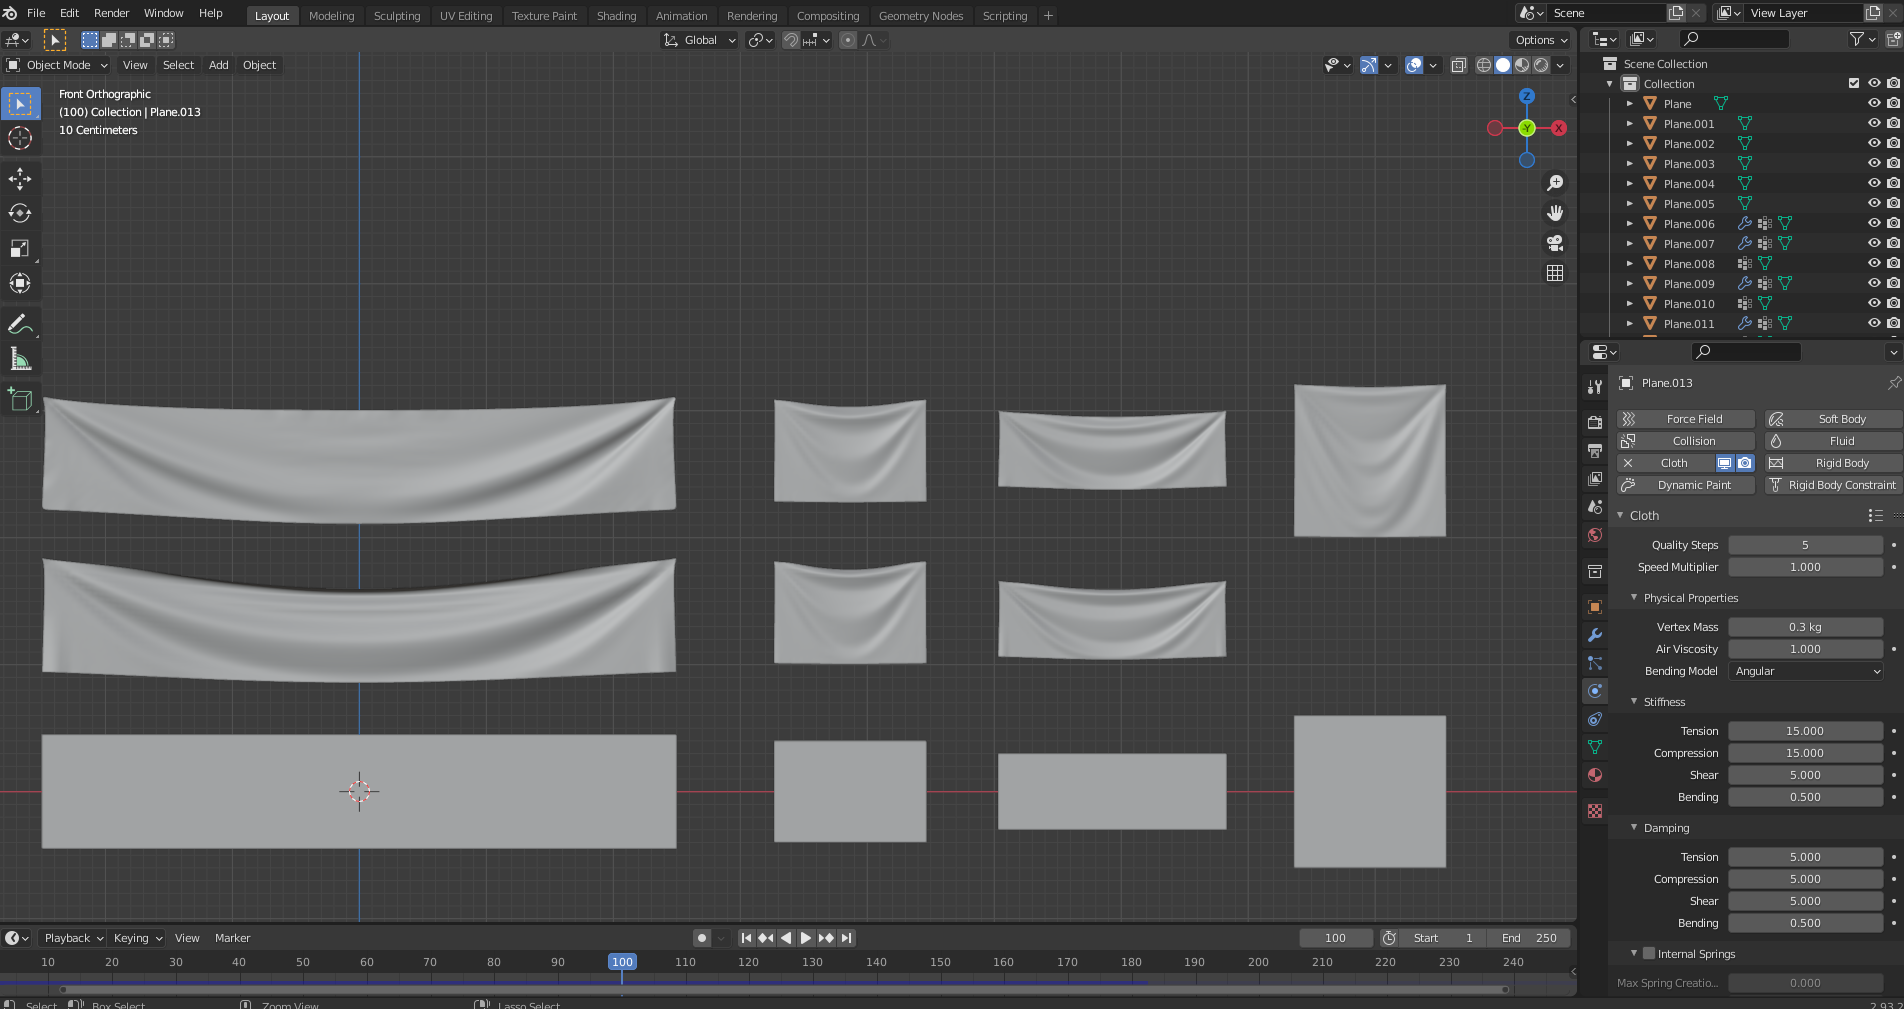Open the File menu
The width and height of the screenshot is (1904, 1009).
36,13
